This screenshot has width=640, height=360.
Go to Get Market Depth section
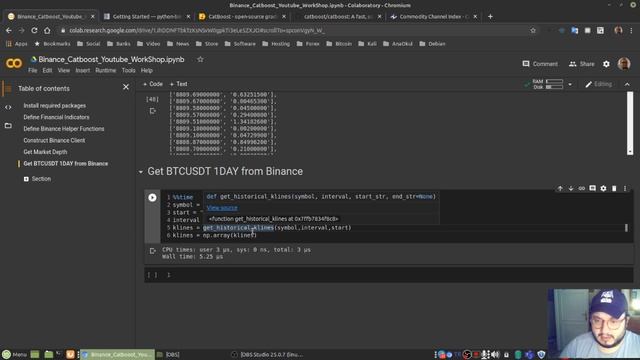45,152
